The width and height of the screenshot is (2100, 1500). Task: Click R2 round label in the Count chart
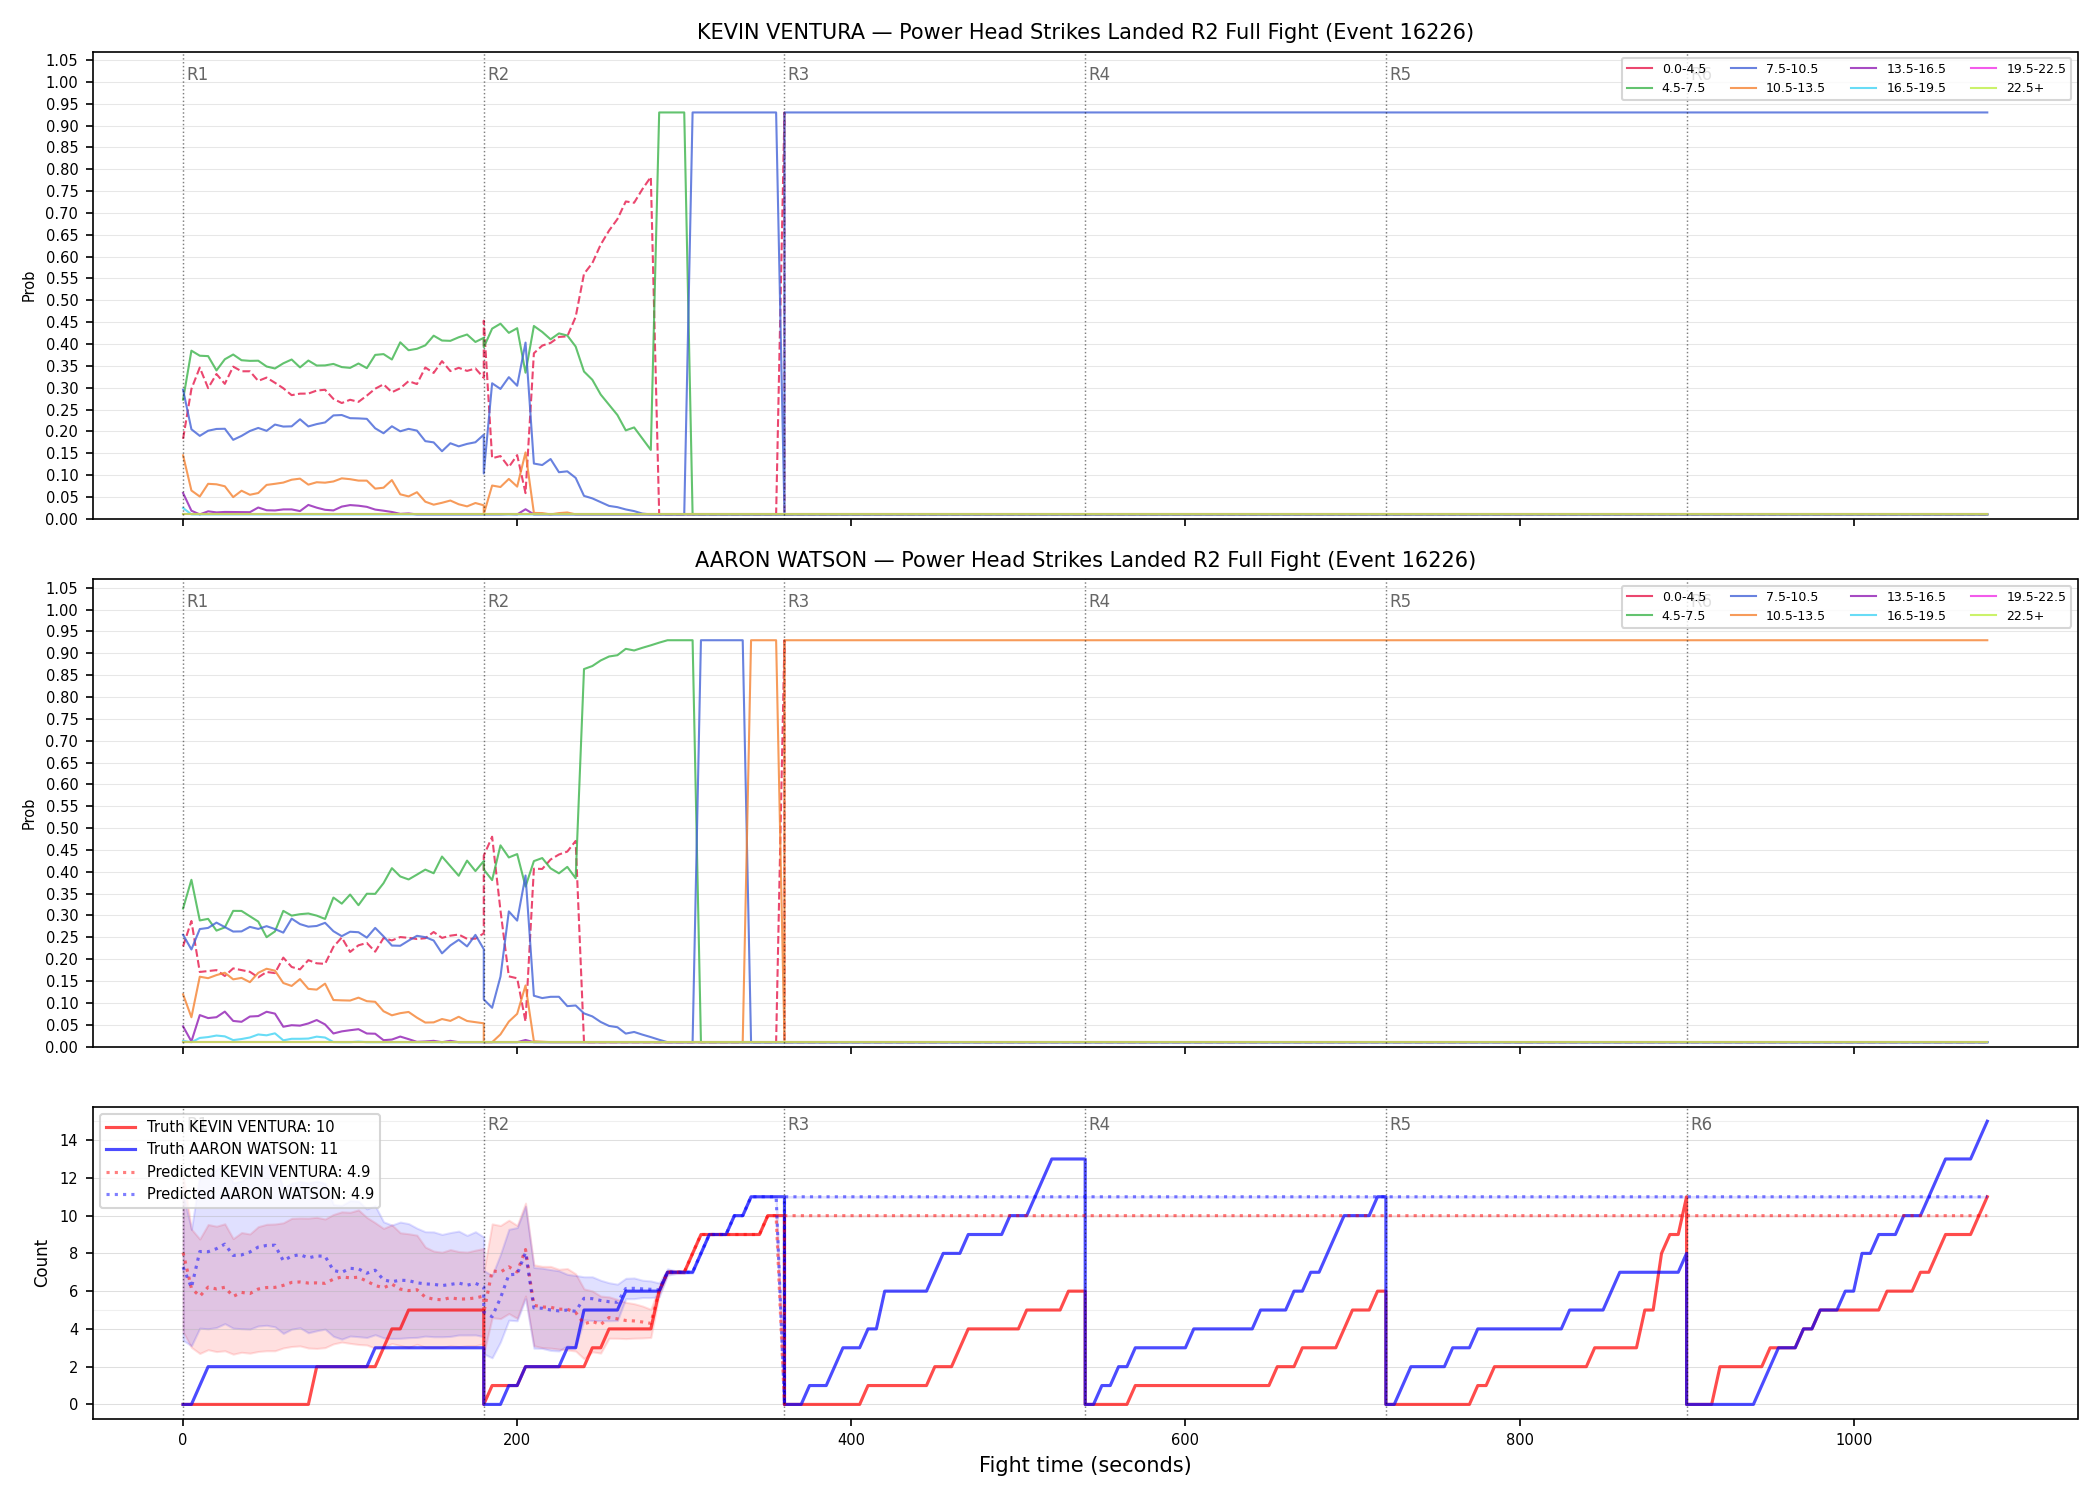click(498, 1124)
